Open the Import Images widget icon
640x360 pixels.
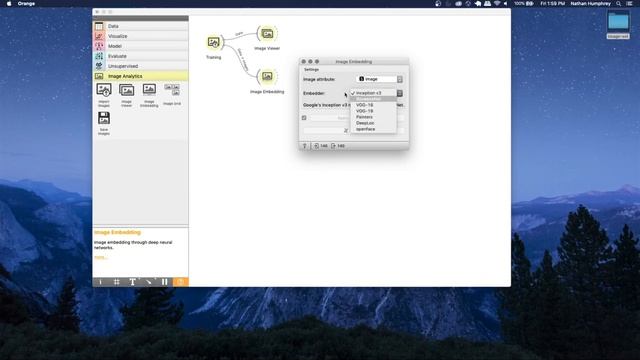(x=104, y=90)
